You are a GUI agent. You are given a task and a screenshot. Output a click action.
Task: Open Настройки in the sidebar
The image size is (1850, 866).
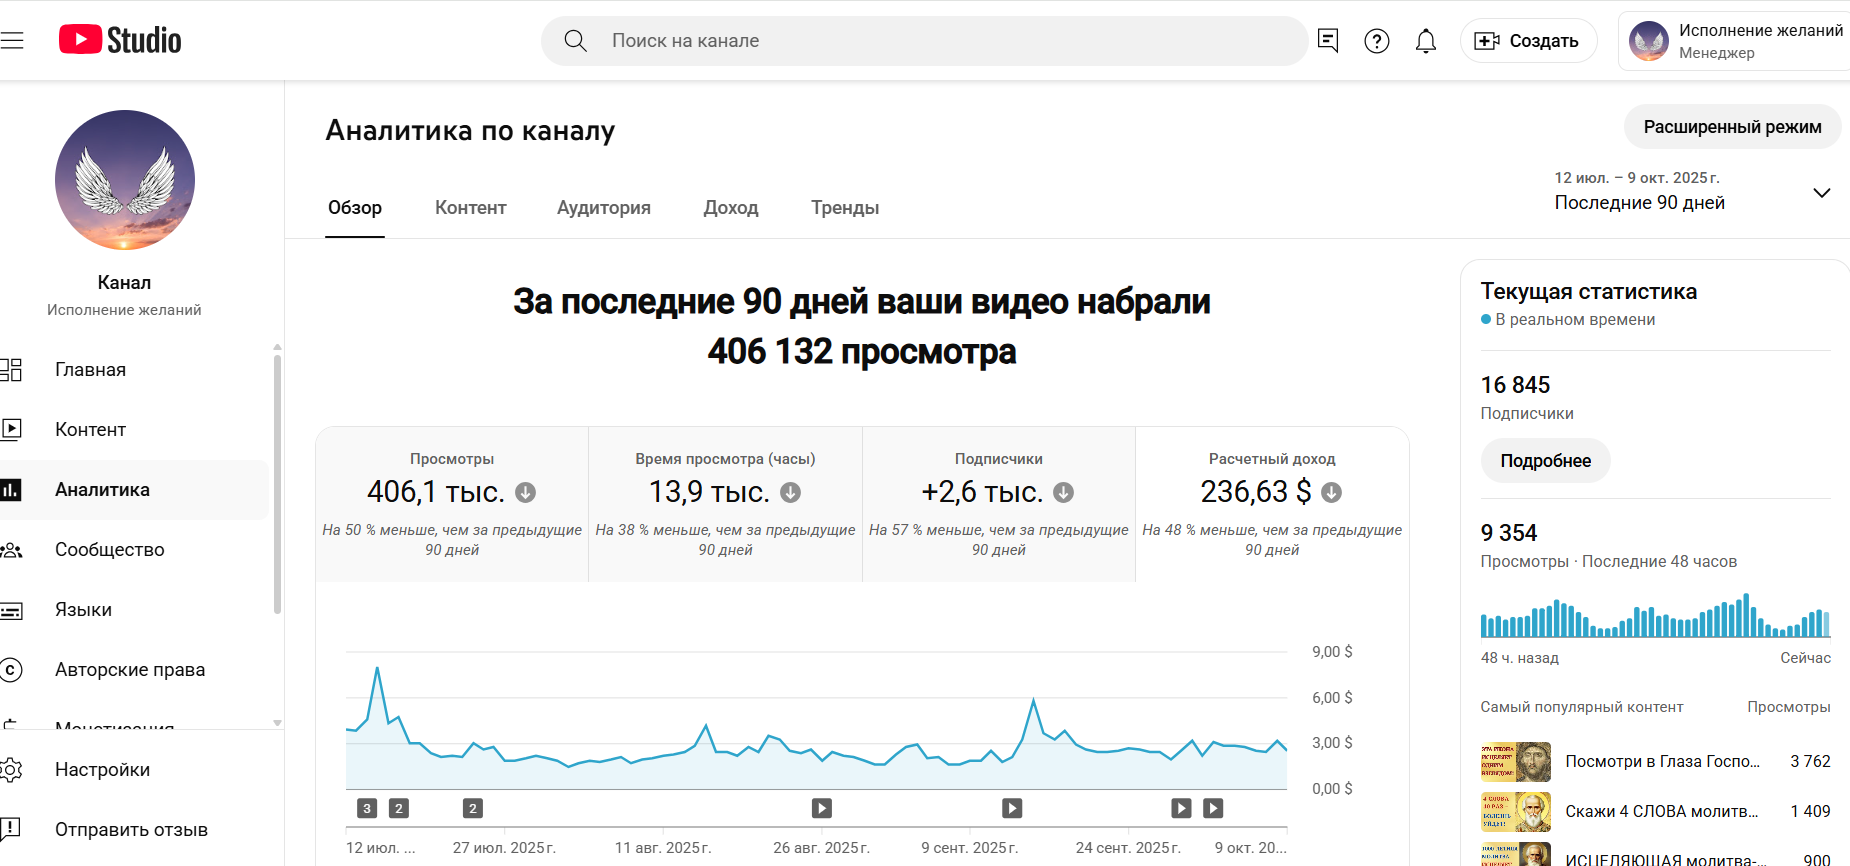tap(135, 770)
